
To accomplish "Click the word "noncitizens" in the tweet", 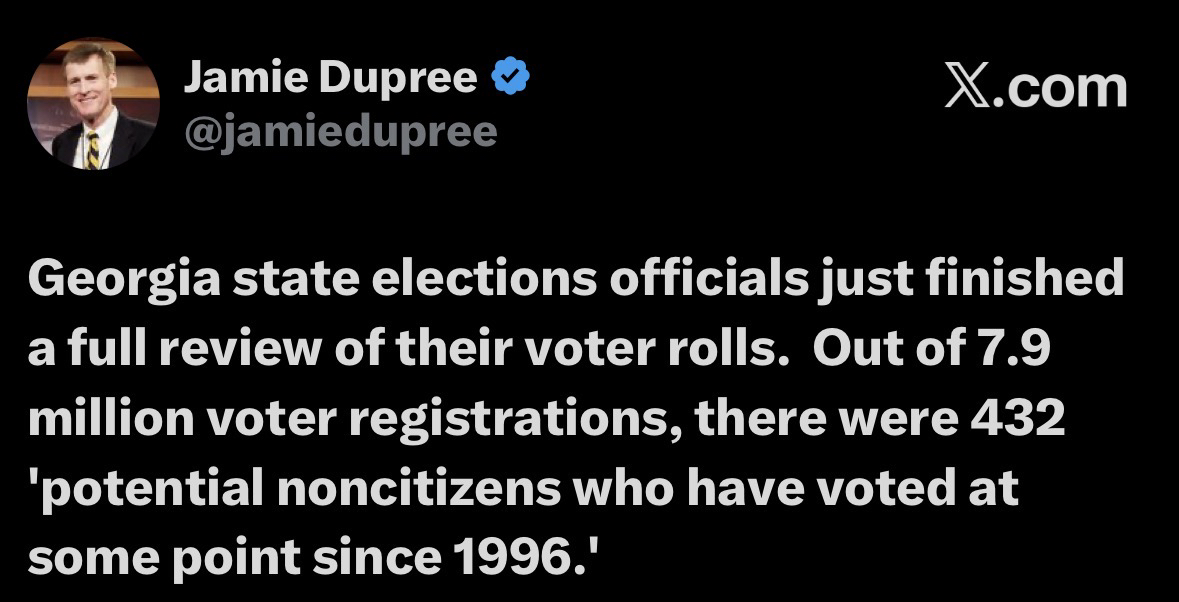I will coord(419,488).
